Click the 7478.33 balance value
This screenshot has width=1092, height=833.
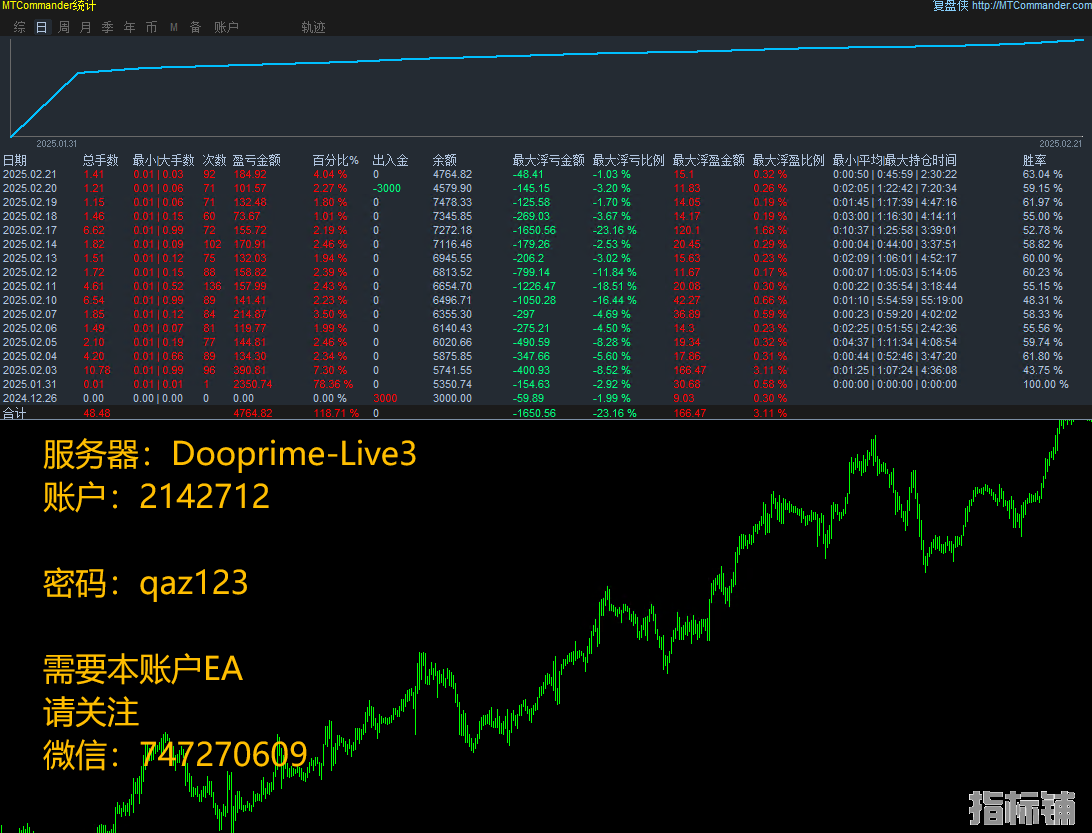(x=452, y=202)
